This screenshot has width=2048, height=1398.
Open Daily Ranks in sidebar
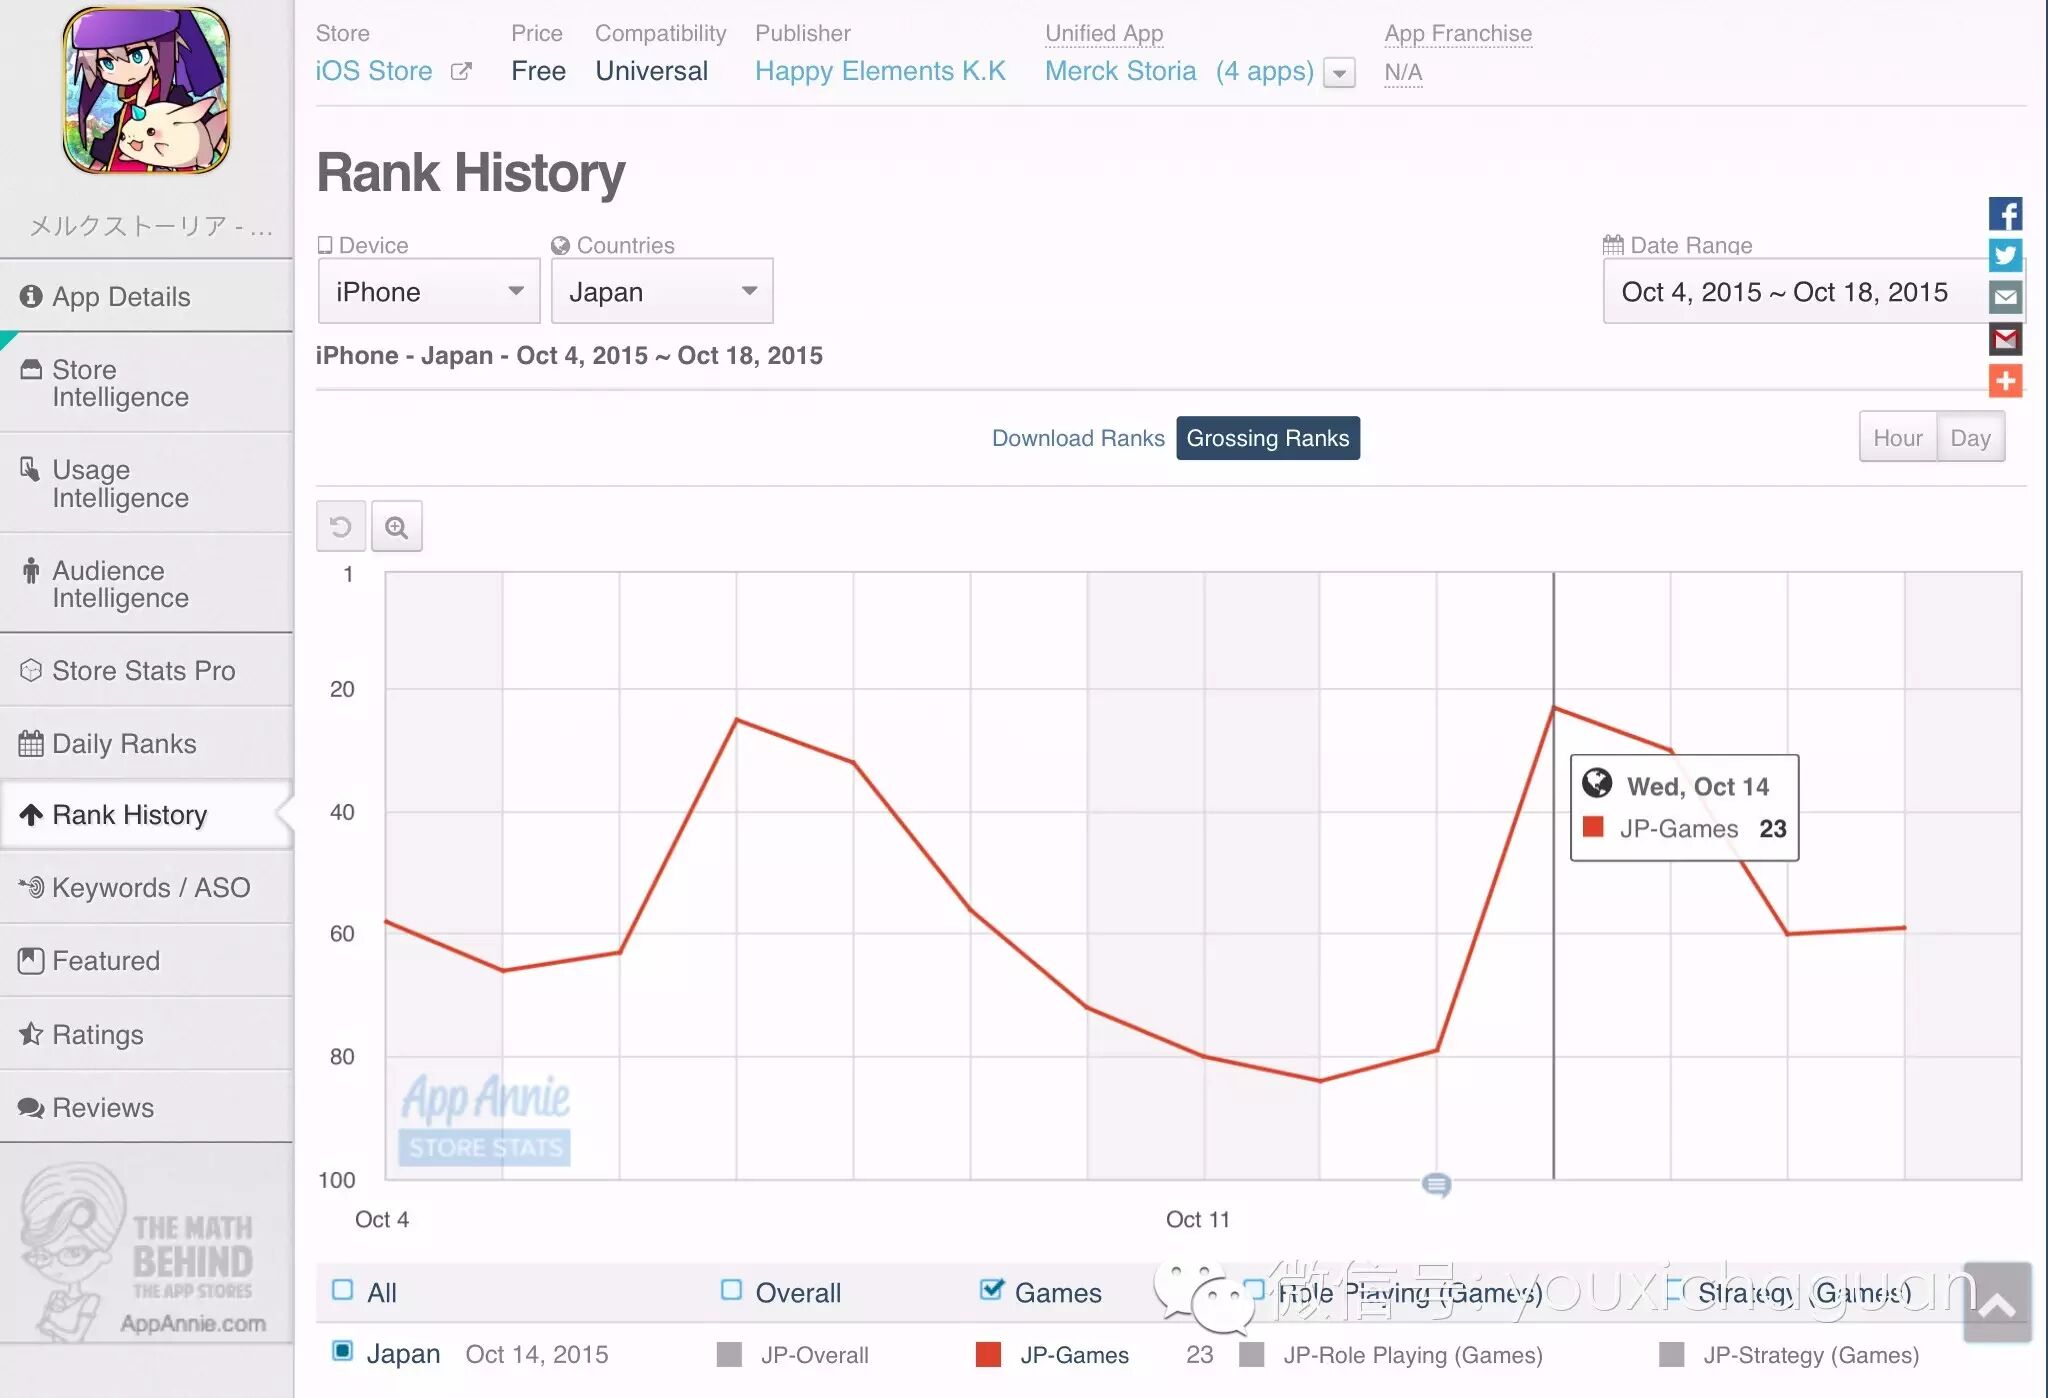(x=124, y=743)
